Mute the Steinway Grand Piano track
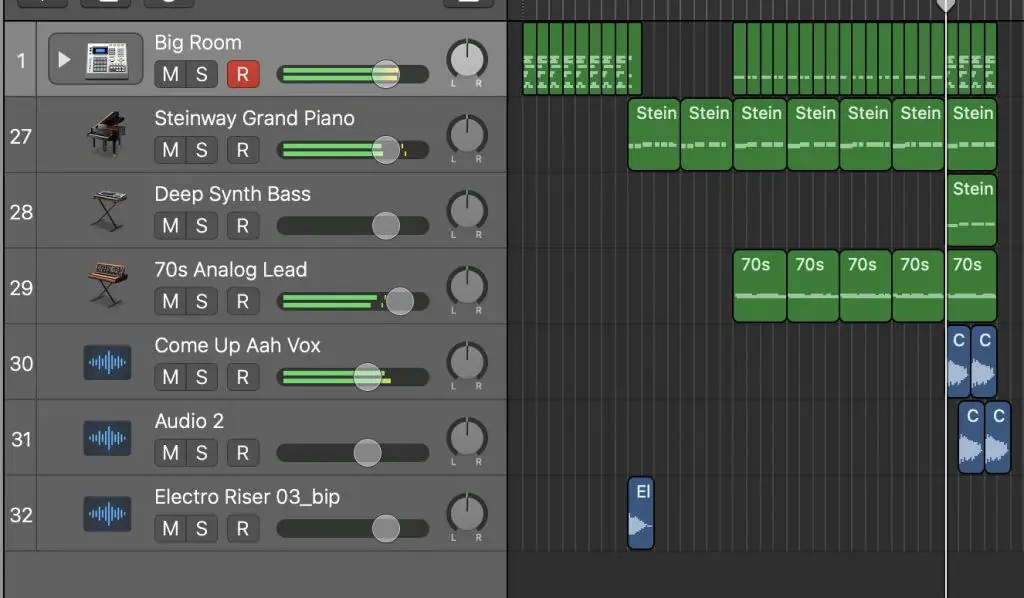Screen dimensions: 1024x598 pyautogui.click(x=170, y=150)
